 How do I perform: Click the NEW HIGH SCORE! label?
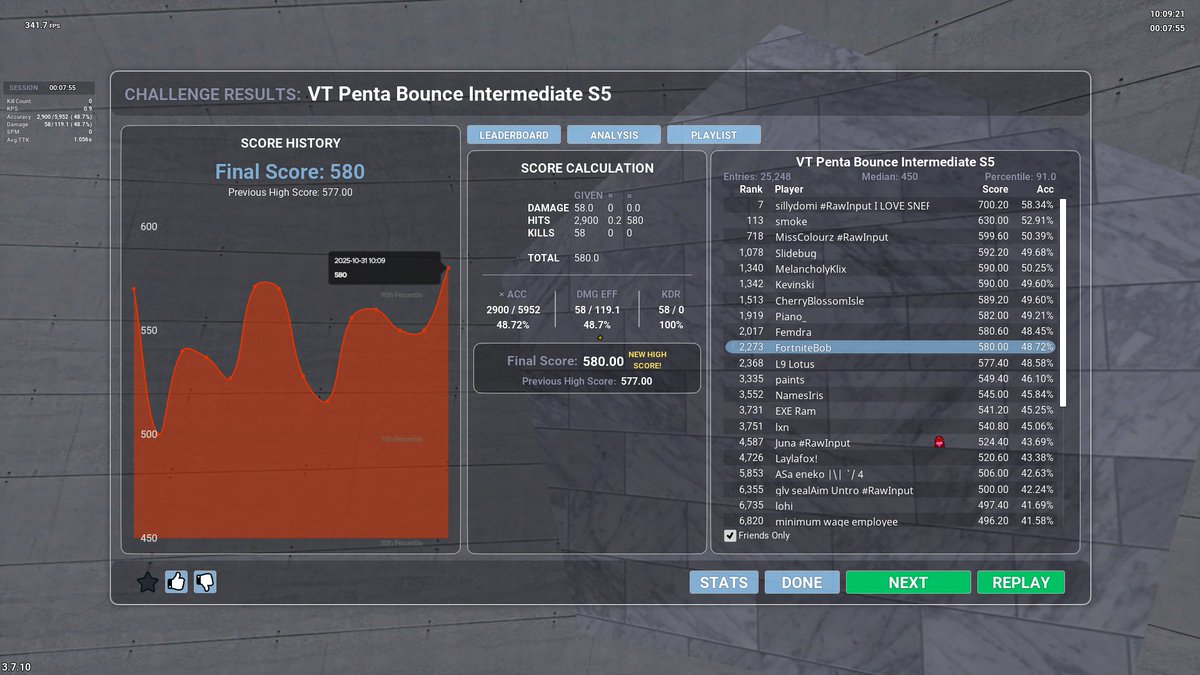647,360
